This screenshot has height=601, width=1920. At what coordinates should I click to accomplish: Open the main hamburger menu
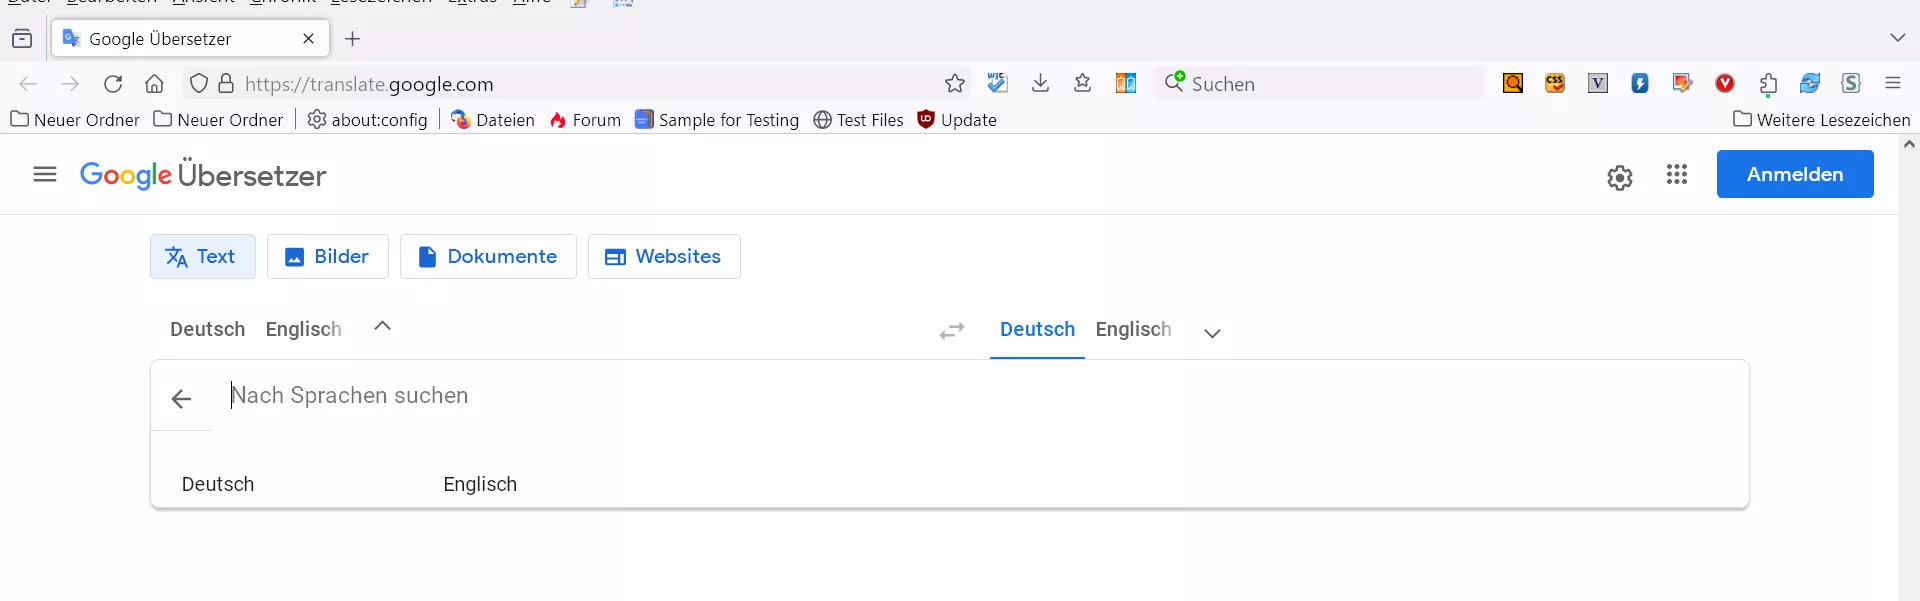[x=45, y=175]
